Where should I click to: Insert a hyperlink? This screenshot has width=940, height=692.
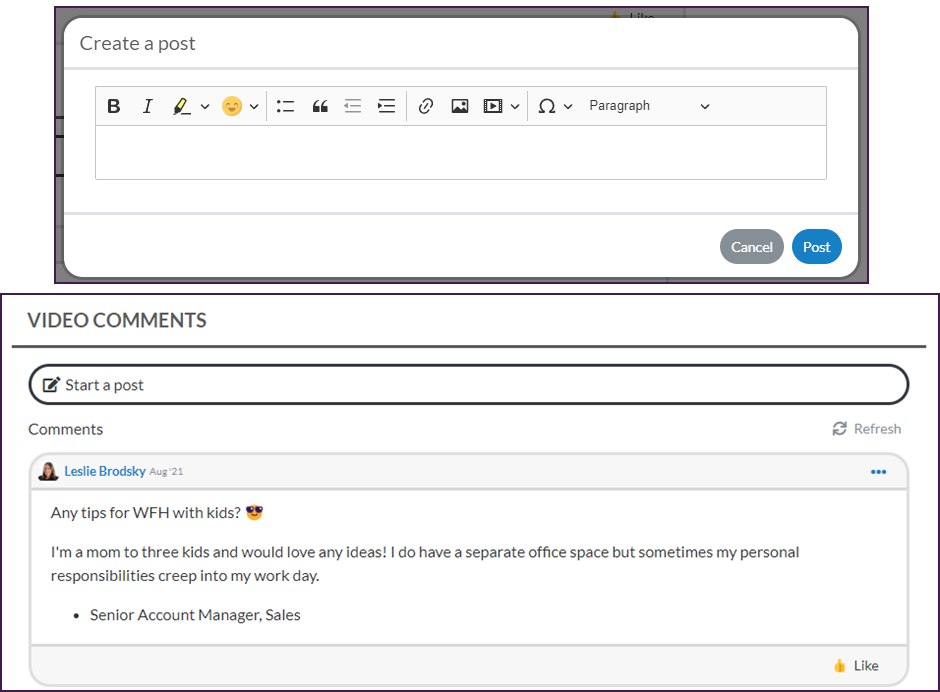click(x=426, y=106)
